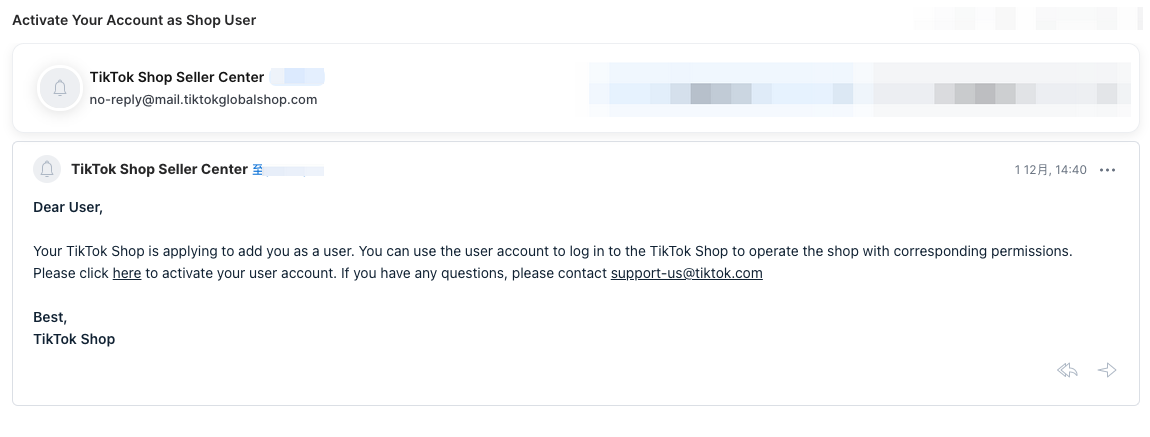Open the support-us@tiktok.com email link
1150x437 pixels.
pos(686,273)
